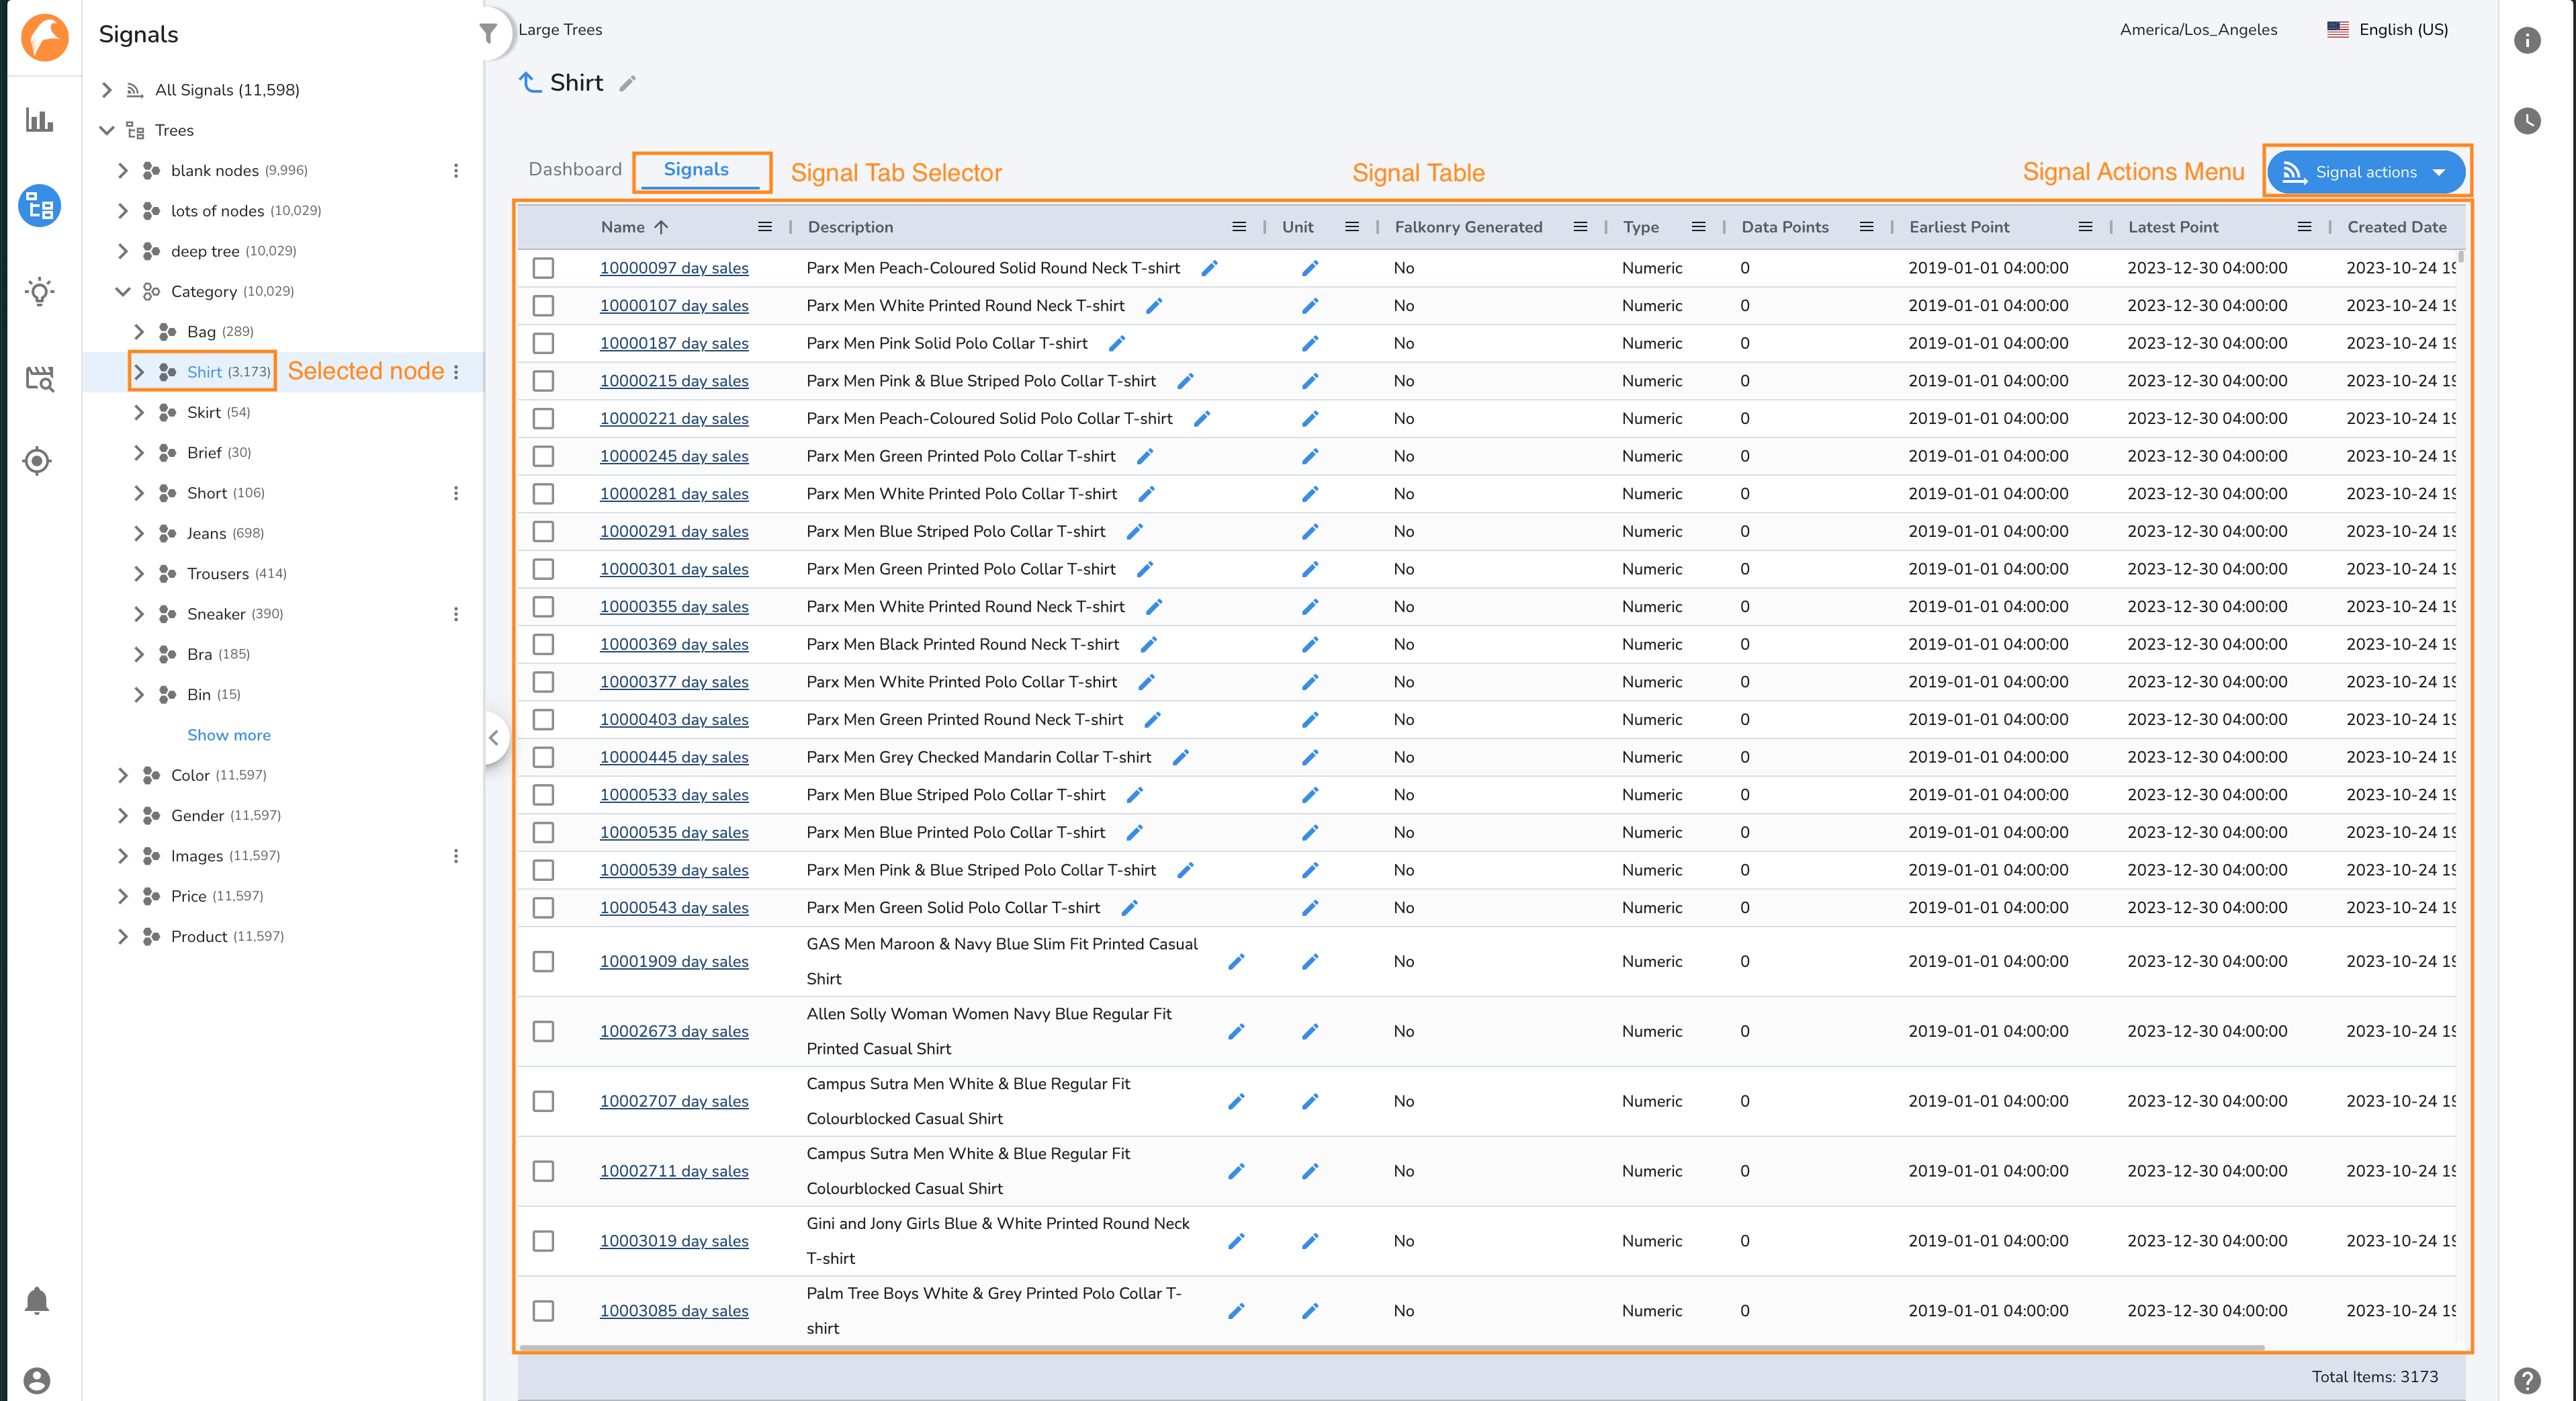Open the Falkonry logo home
Screen dimensions: 2576x1401
[45, 38]
